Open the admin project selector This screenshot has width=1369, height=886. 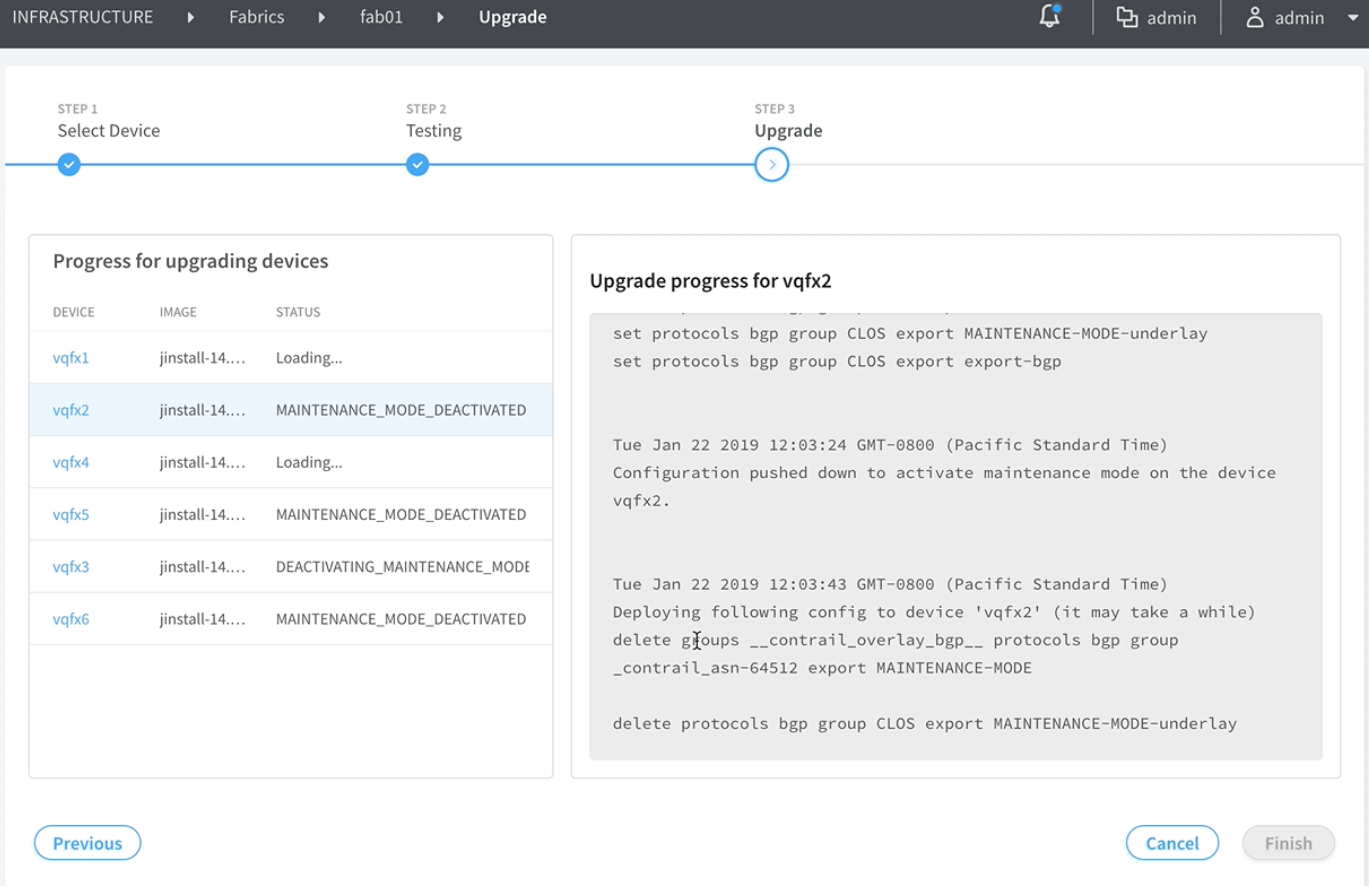point(1170,17)
